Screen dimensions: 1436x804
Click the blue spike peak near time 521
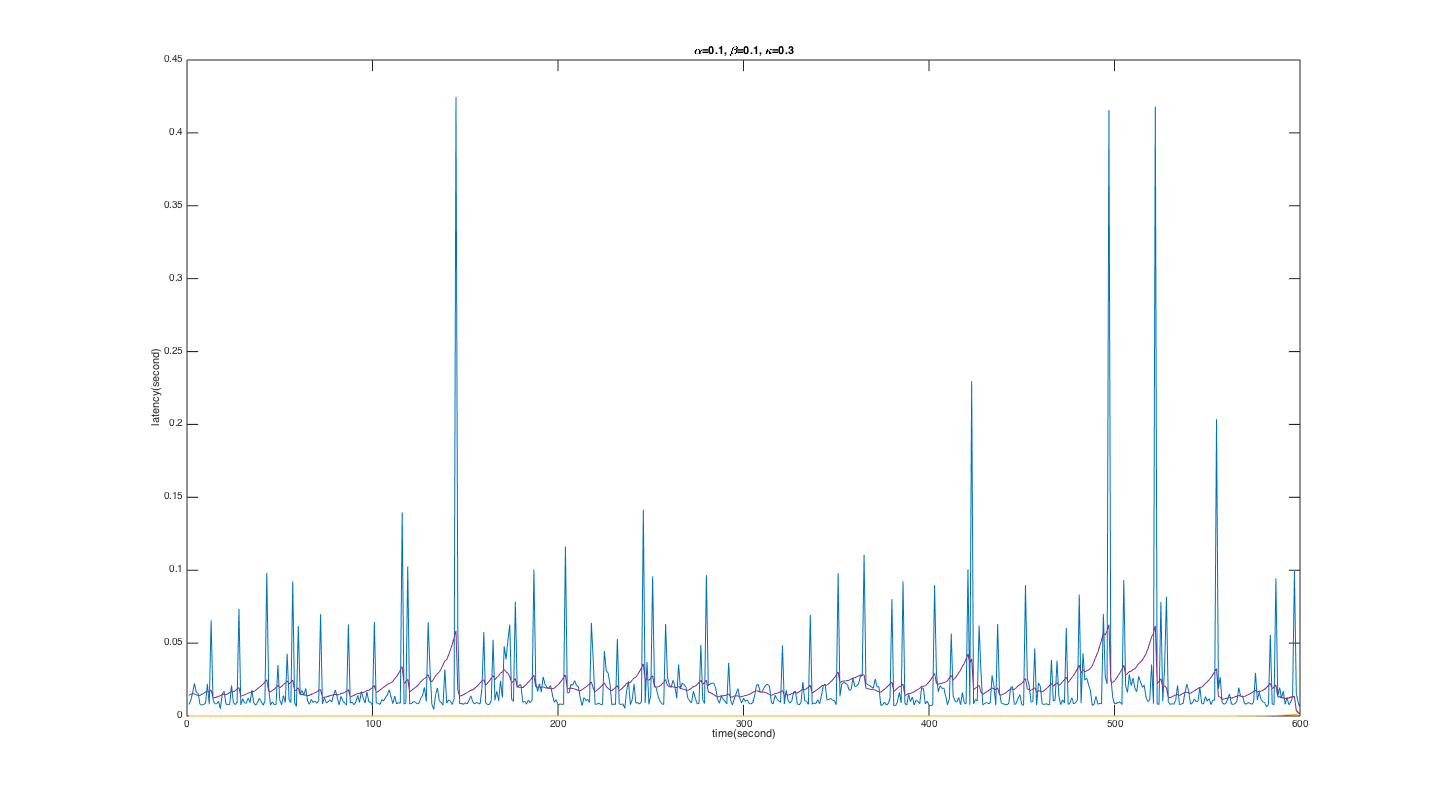click(x=1155, y=108)
